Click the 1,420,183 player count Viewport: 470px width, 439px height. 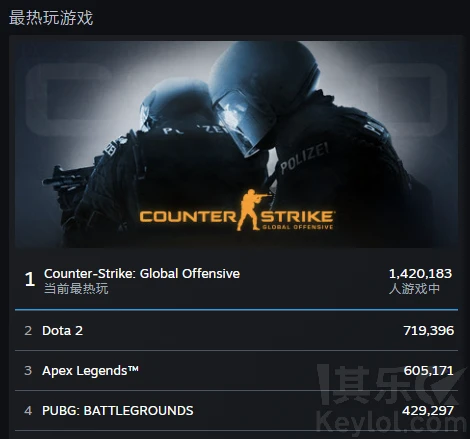point(420,274)
